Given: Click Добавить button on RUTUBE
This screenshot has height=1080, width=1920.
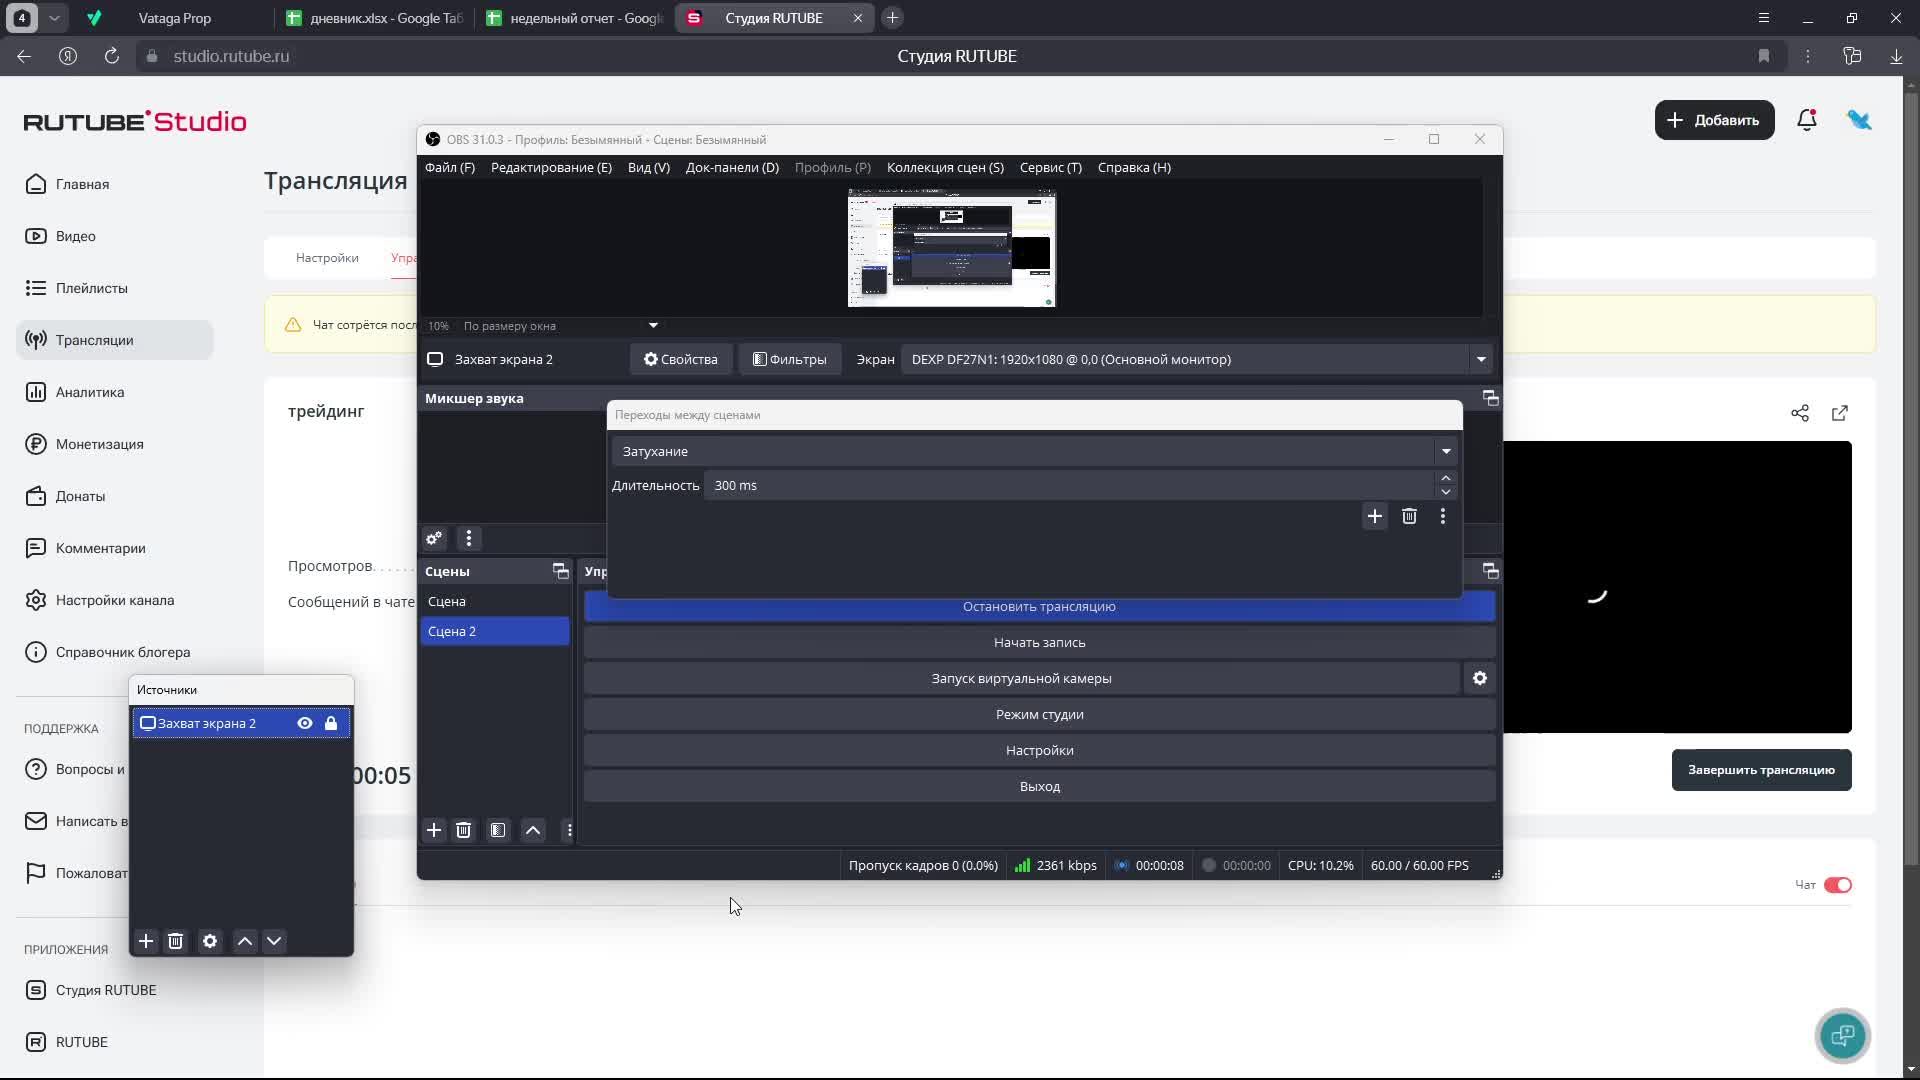Looking at the screenshot, I should click(1714, 120).
